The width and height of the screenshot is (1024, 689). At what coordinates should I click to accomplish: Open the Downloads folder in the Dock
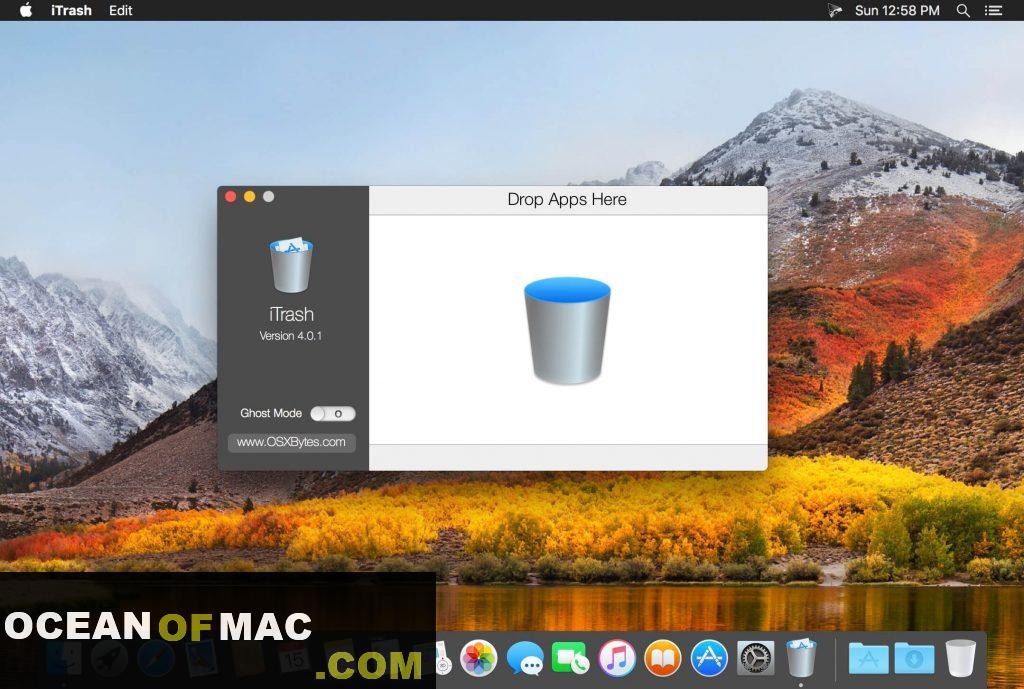(x=914, y=658)
